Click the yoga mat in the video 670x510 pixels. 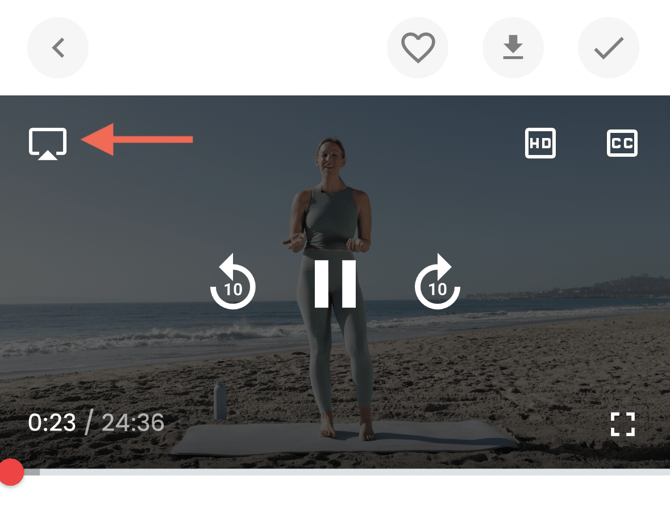click(344, 438)
